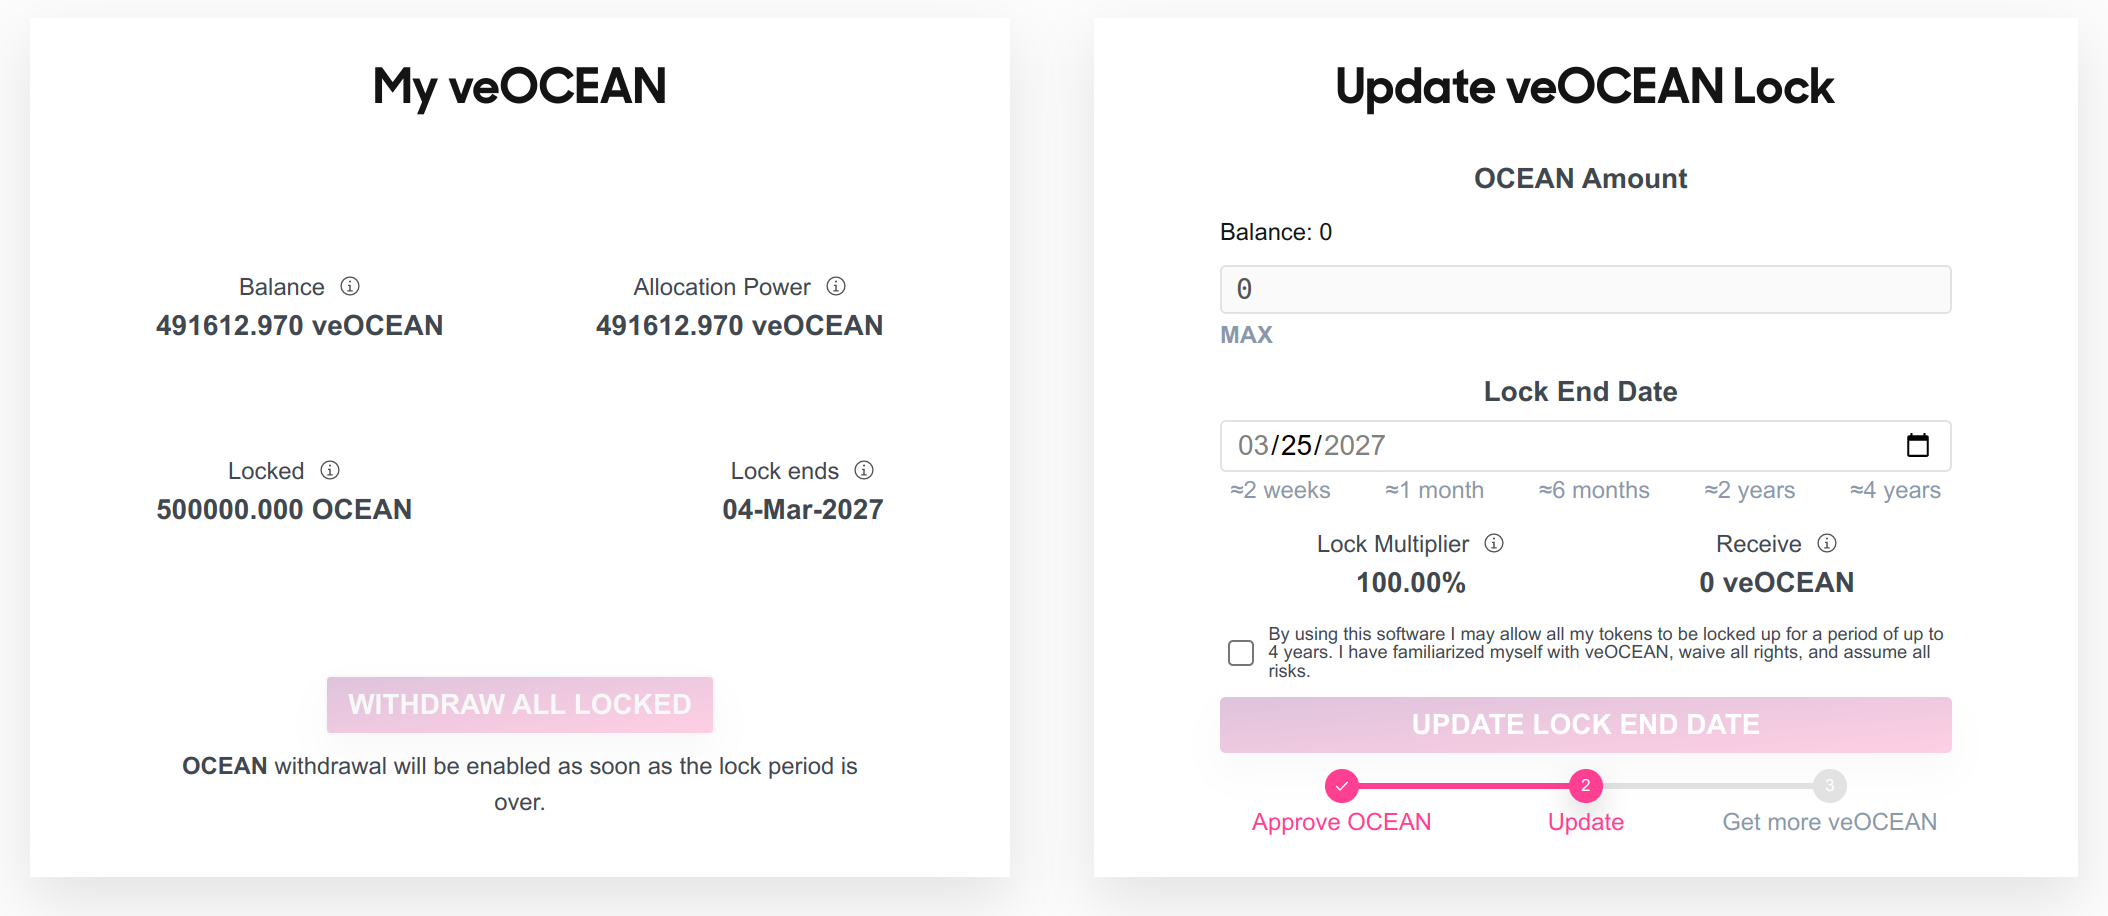The image size is (2108, 916).
Task: Select the ≈4 years lock duration preset
Action: point(1895,490)
